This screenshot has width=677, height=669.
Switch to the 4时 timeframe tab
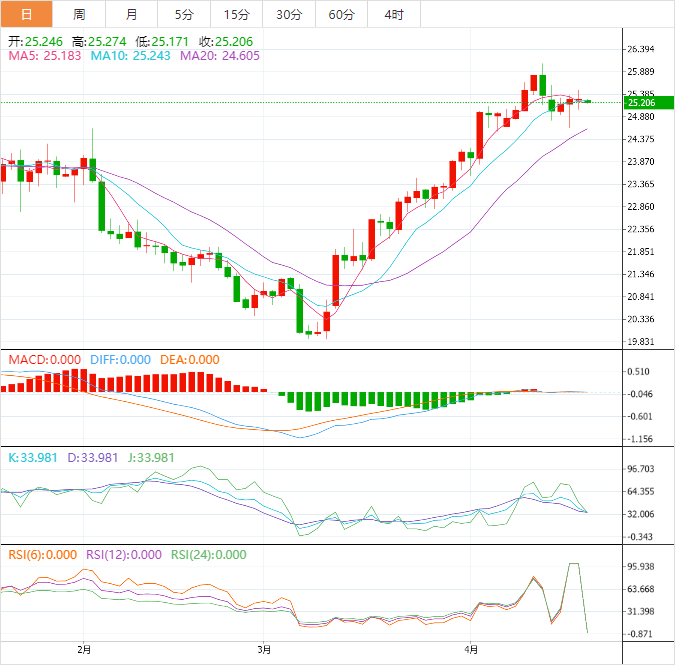[x=394, y=14]
